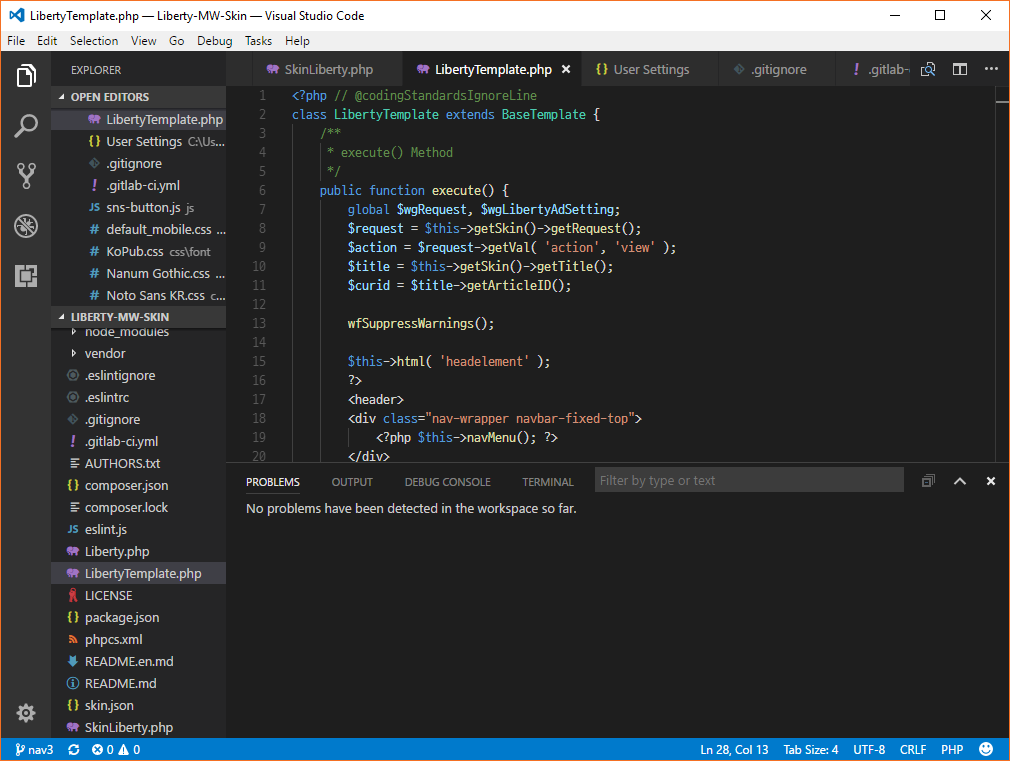Click the nav3 git branch indicator
The image size is (1010, 761).
point(34,749)
